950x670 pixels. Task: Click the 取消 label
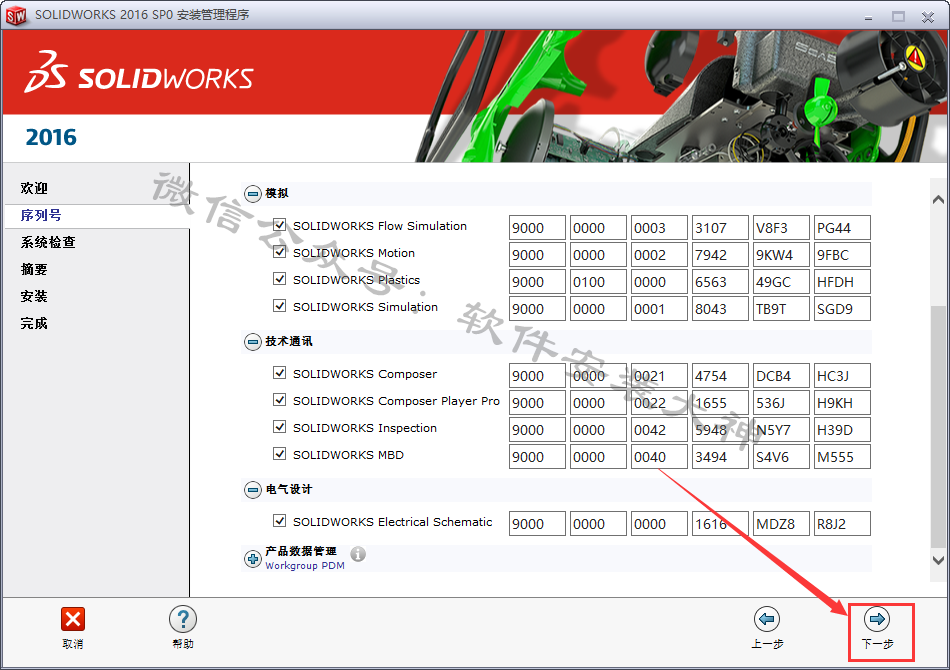[x=73, y=644]
